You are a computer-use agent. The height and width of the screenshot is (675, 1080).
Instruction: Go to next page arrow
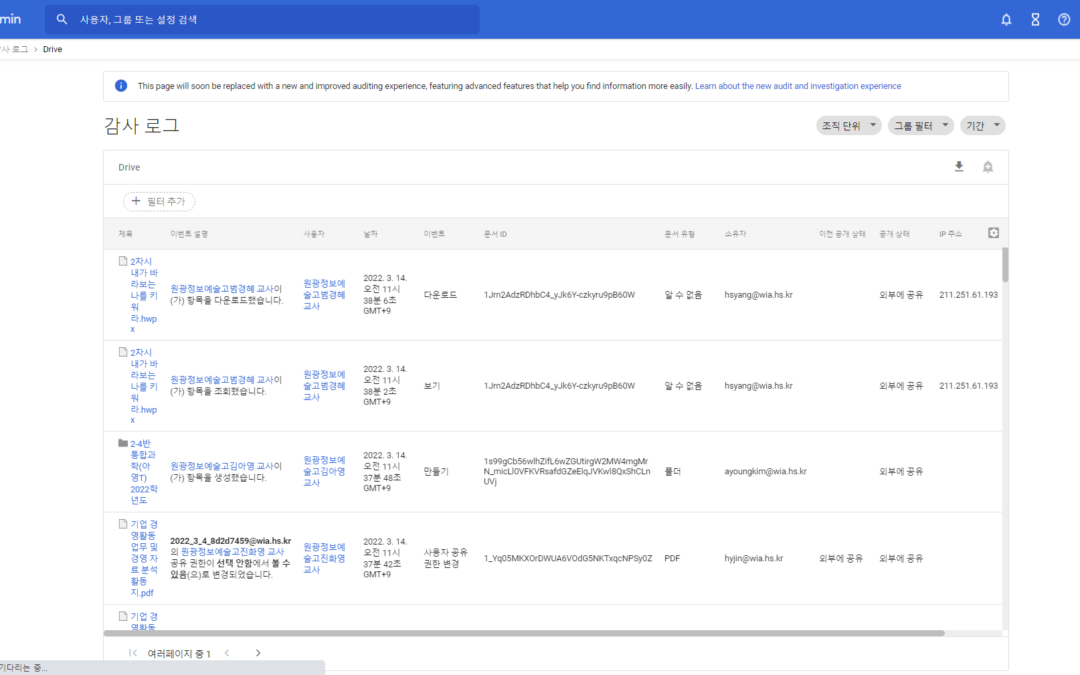point(258,653)
